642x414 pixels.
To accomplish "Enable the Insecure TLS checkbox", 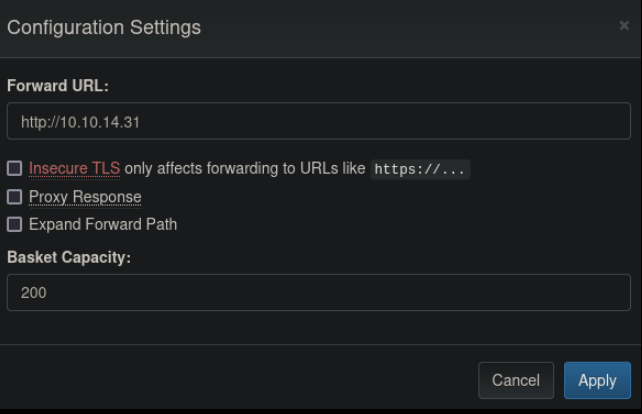I will coord(15,169).
